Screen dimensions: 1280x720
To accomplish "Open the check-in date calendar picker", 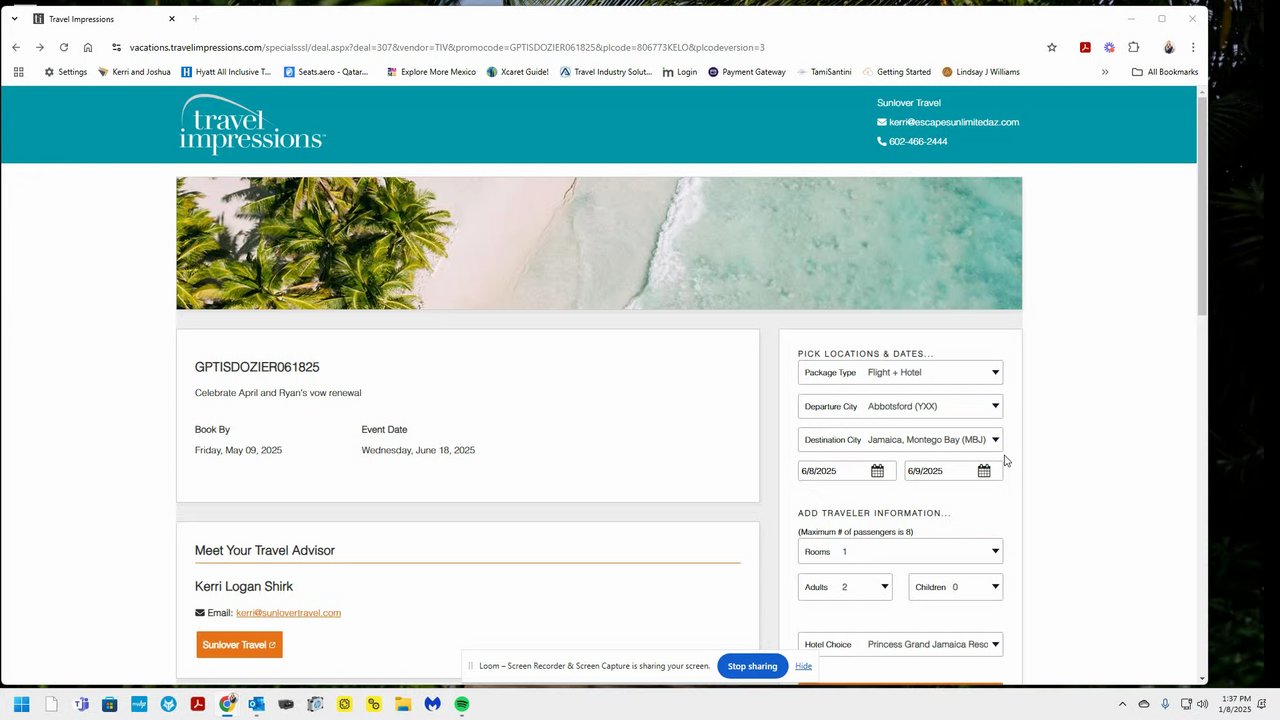I will click(877, 471).
